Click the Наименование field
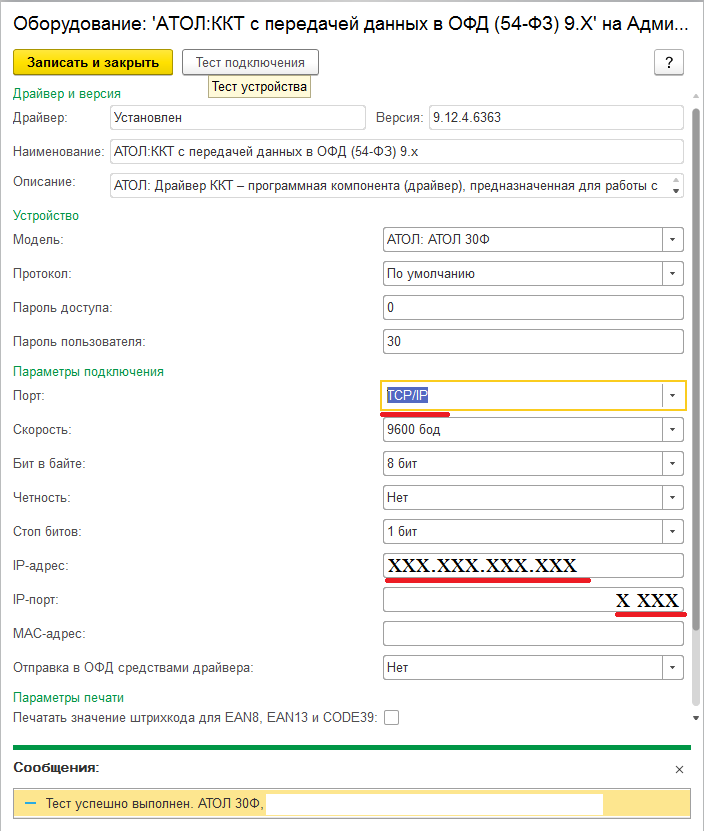Viewport: 704px width, 831px height. [397, 152]
